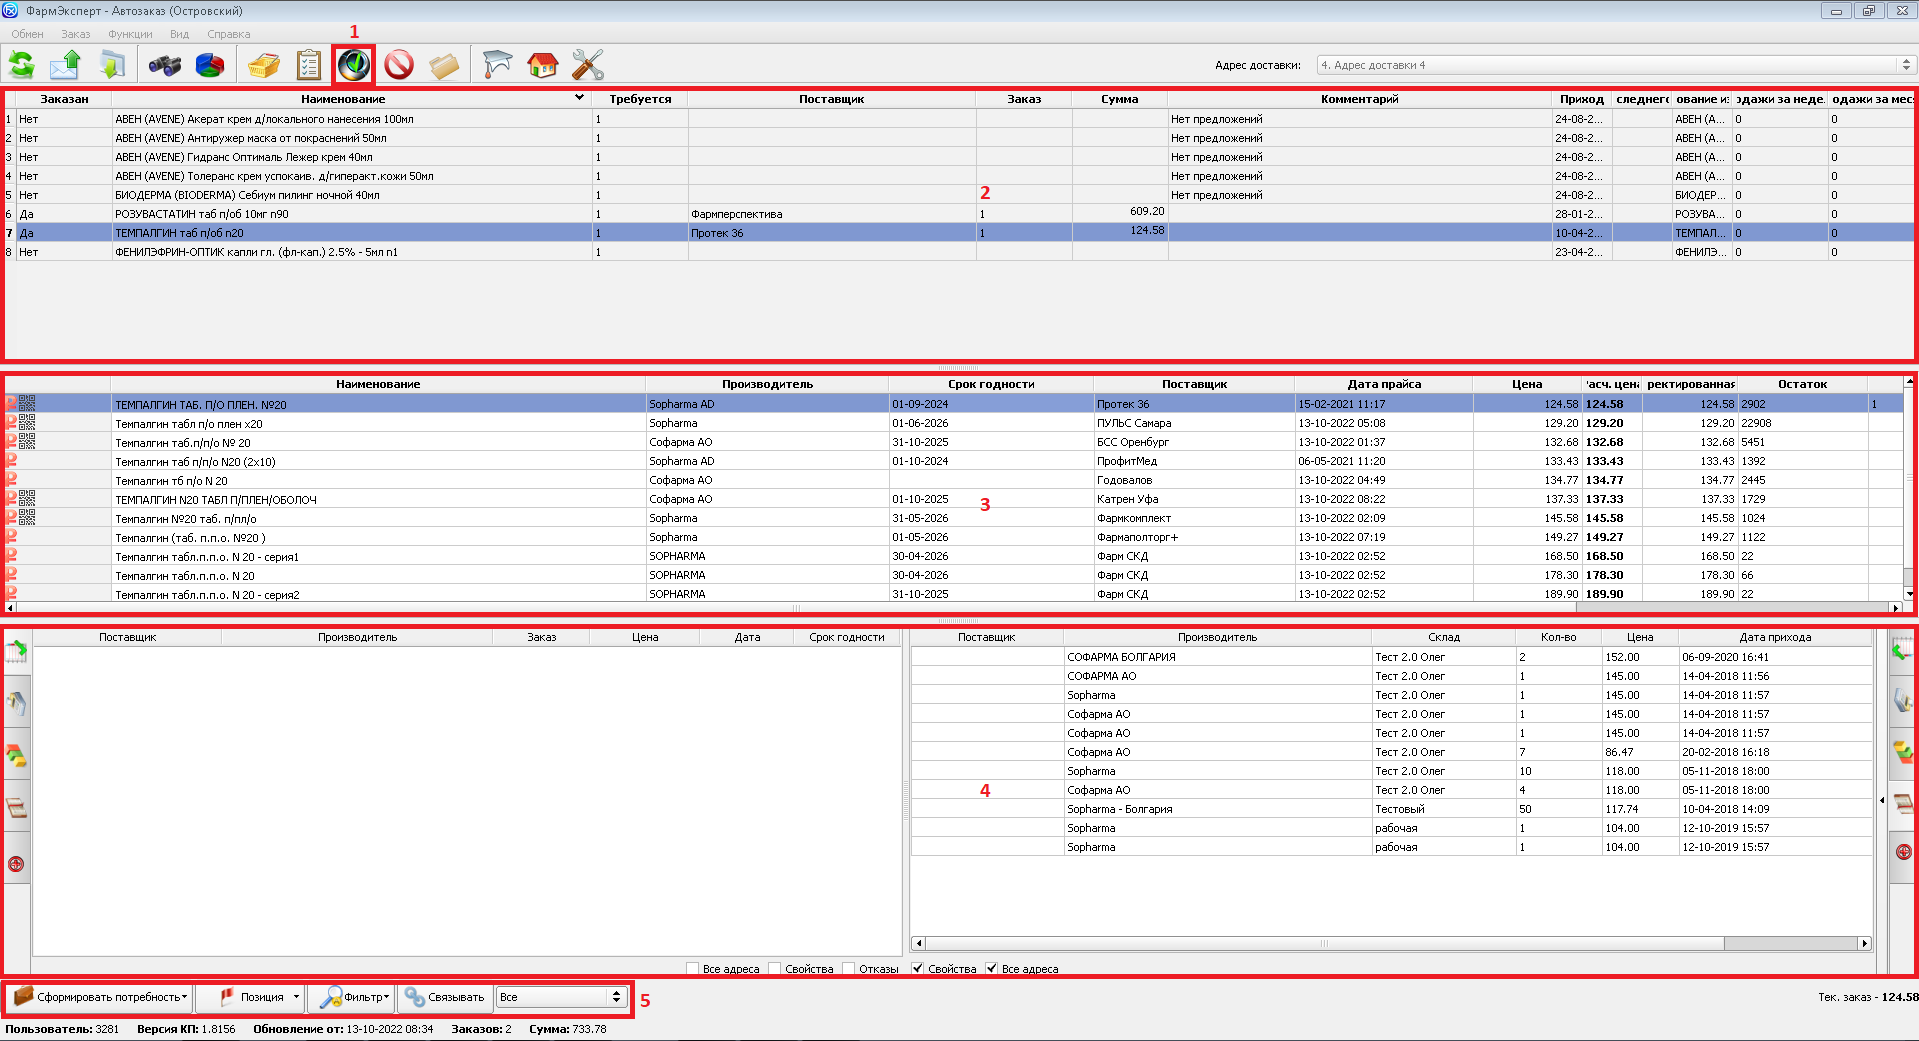
Task: Open the pie chart statistics icon
Action: pos(210,66)
